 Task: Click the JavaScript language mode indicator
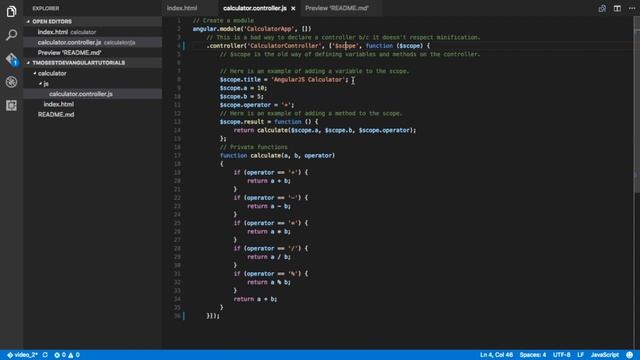coord(604,355)
